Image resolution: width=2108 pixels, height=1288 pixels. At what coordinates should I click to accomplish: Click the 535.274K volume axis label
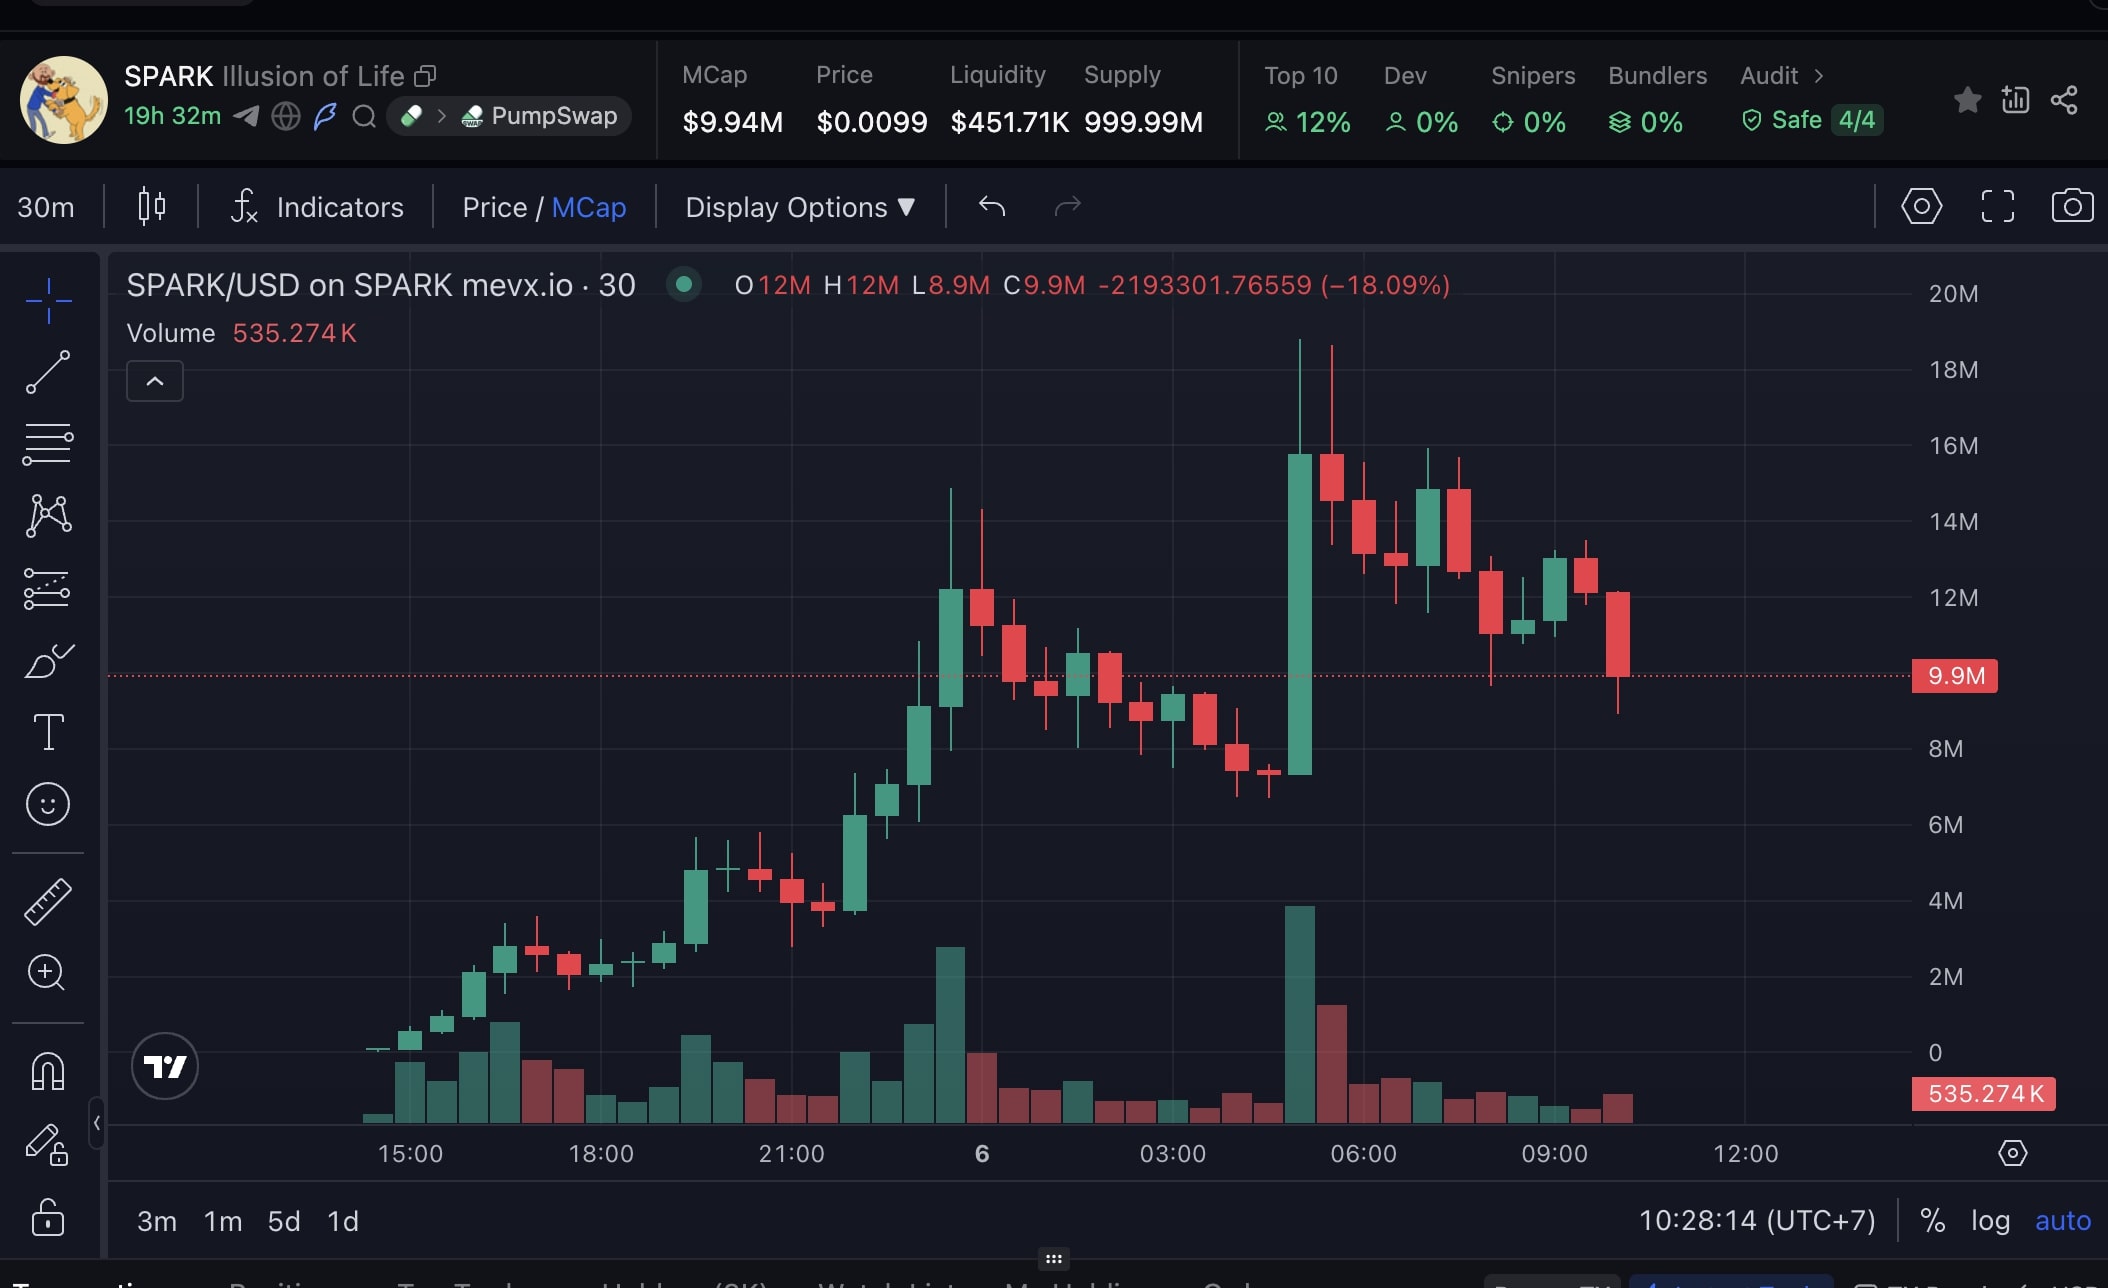point(1984,1094)
